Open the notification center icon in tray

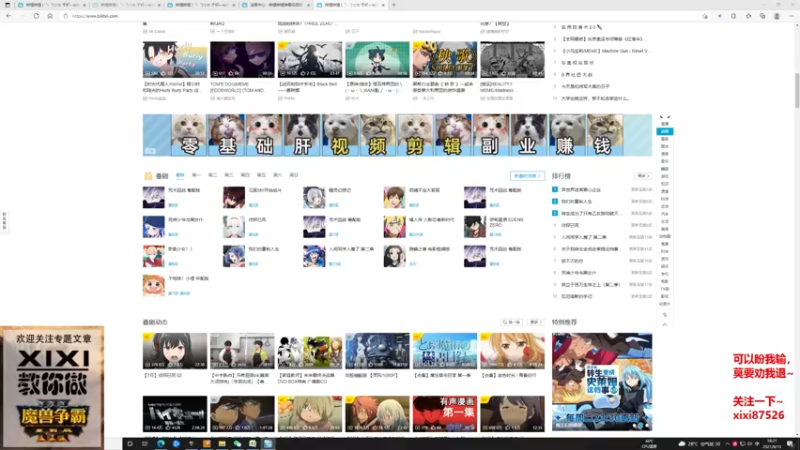pos(790,444)
